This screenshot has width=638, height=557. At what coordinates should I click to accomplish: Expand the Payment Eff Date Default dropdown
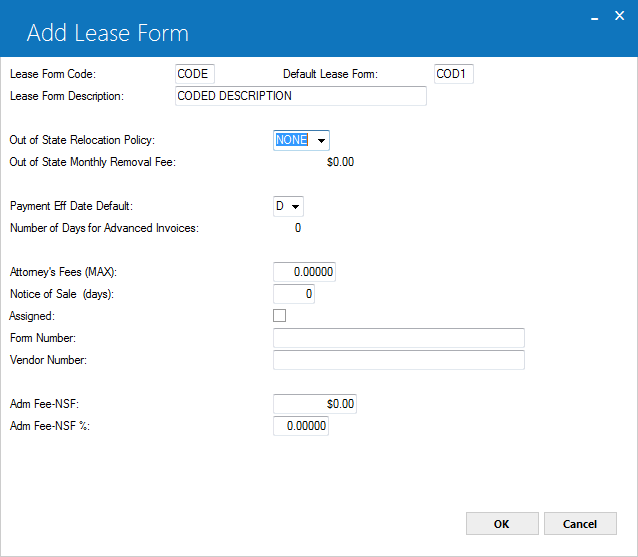click(x=295, y=207)
